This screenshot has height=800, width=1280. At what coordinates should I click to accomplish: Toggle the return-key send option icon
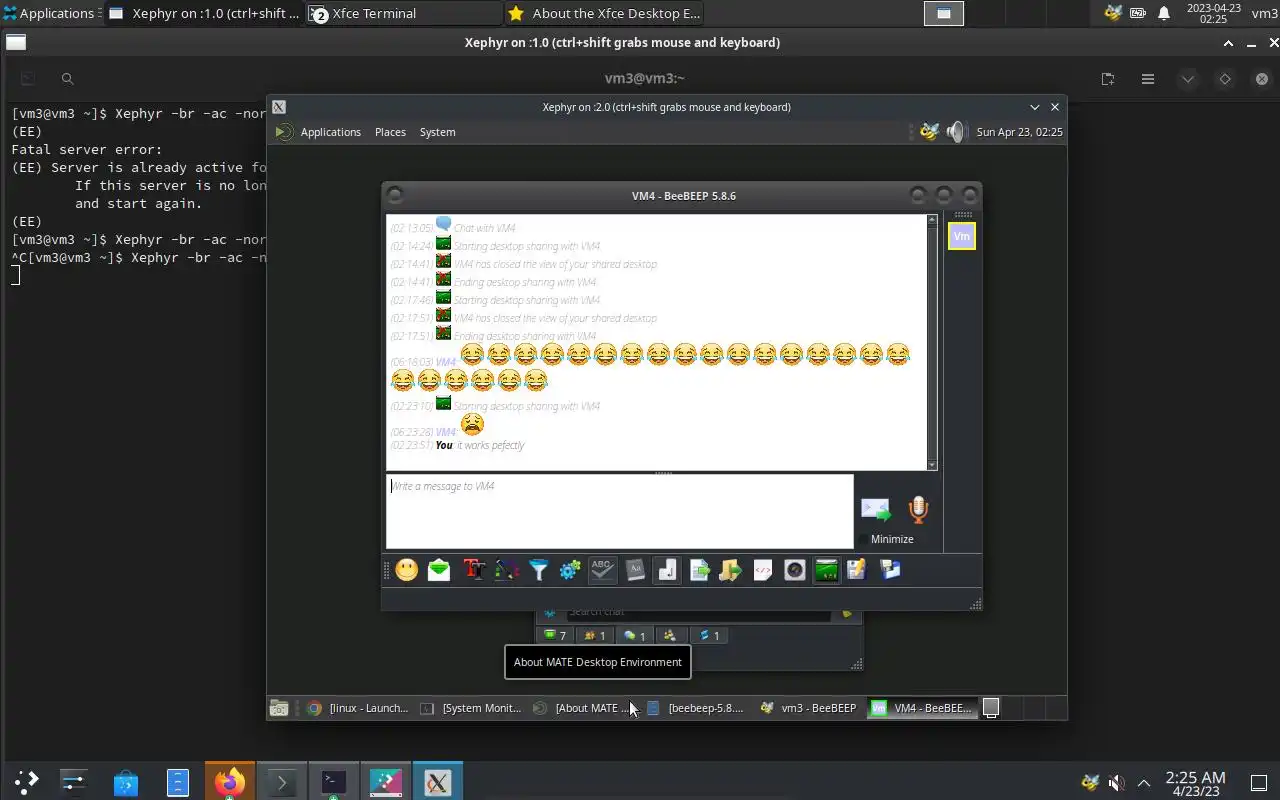pyautogui.click(x=667, y=570)
